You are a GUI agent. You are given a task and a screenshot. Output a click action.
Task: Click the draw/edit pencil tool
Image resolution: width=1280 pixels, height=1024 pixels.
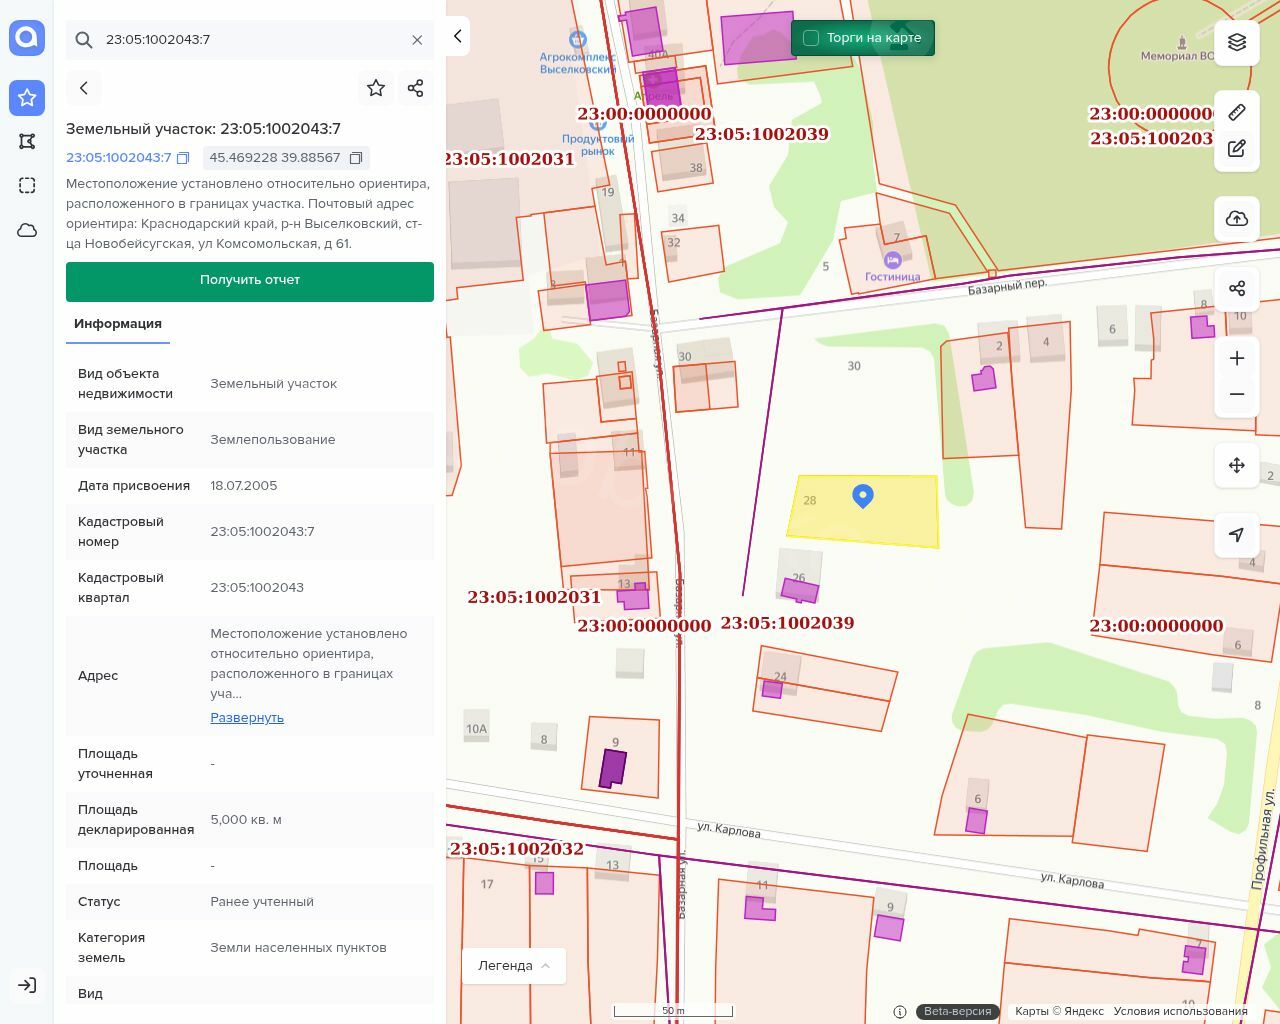(x=1237, y=148)
